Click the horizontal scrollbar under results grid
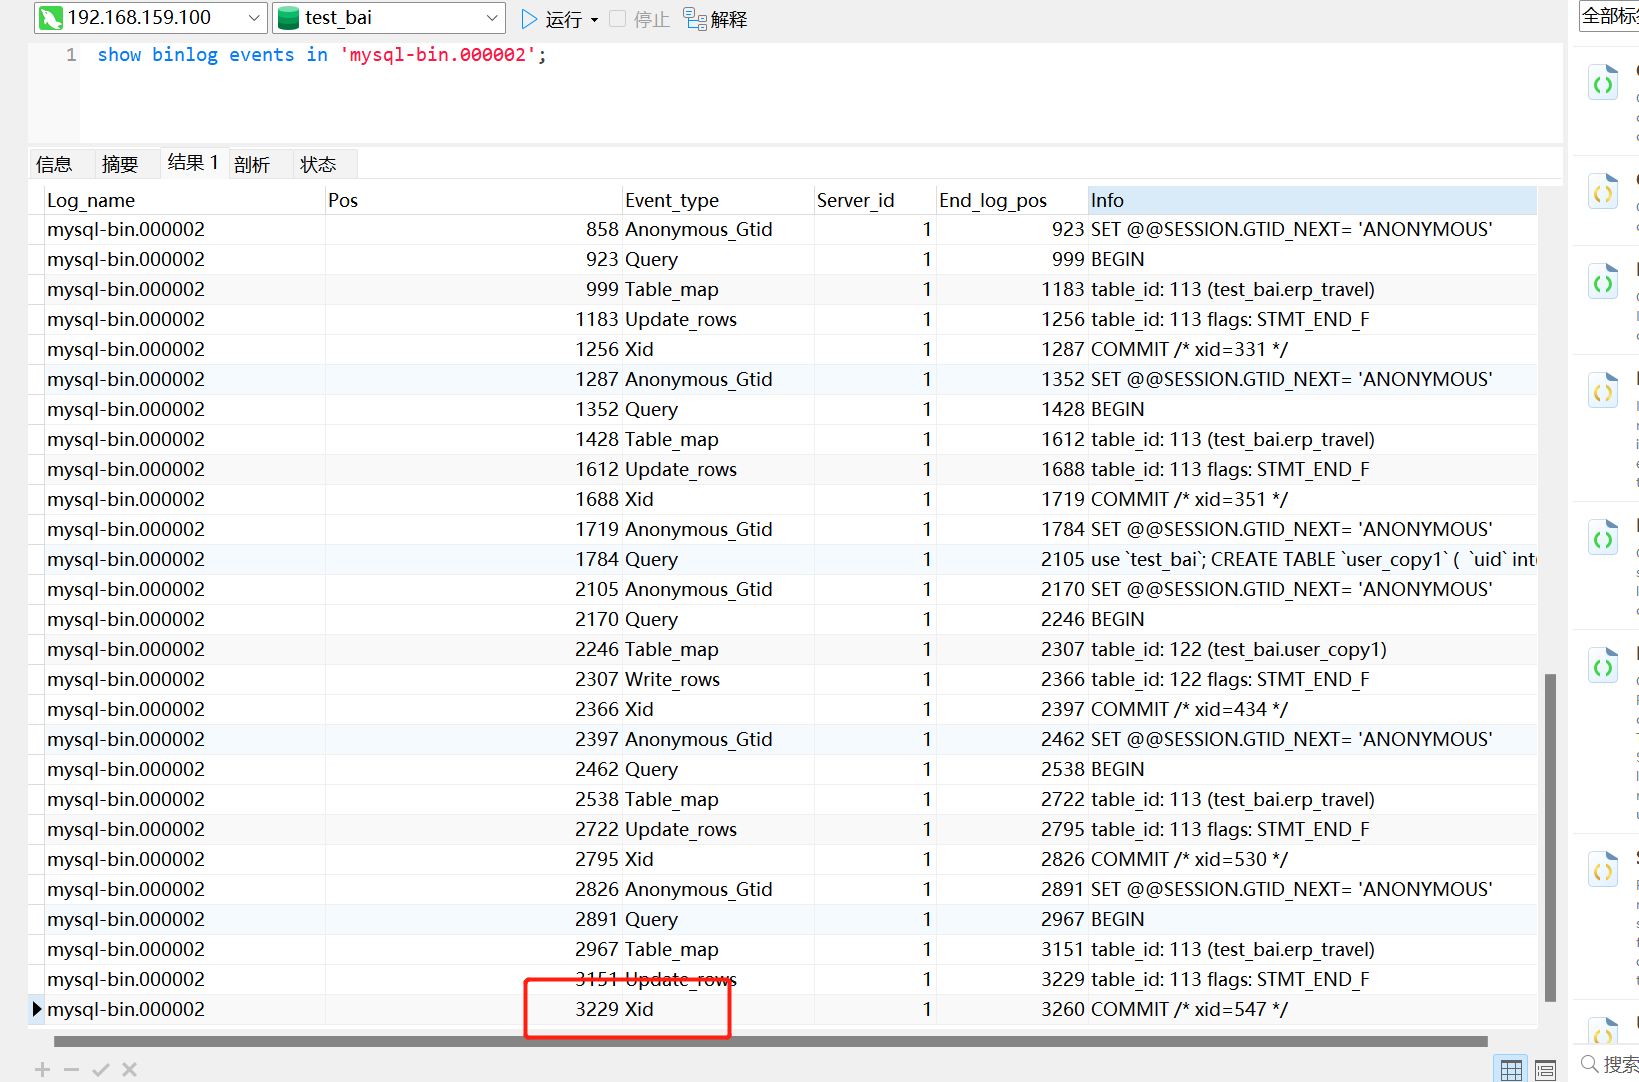The image size is (1639, 1082). click(x=770, y=1041)
